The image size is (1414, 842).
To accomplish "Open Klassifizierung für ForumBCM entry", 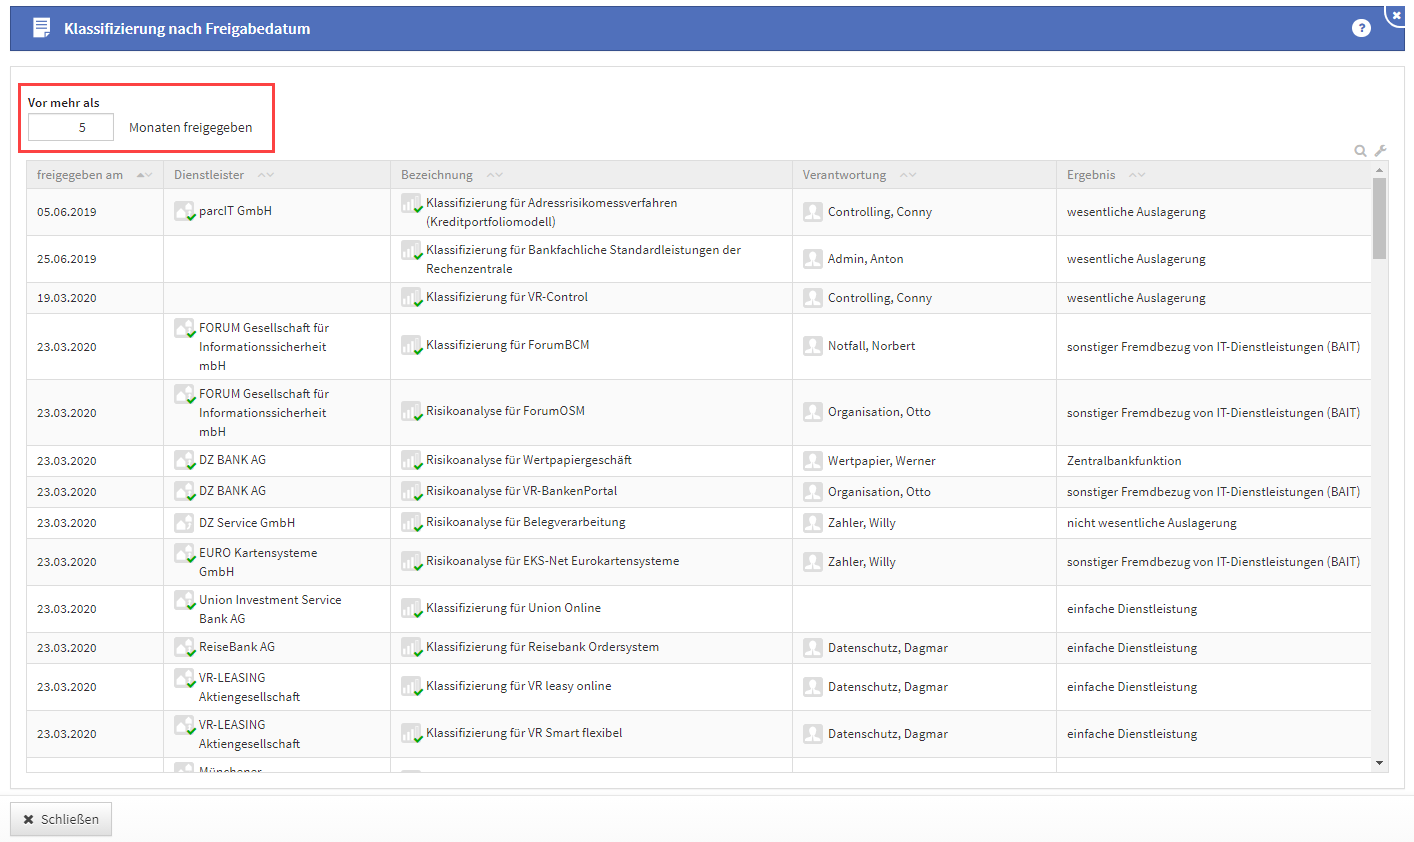I will coord(507,345).
